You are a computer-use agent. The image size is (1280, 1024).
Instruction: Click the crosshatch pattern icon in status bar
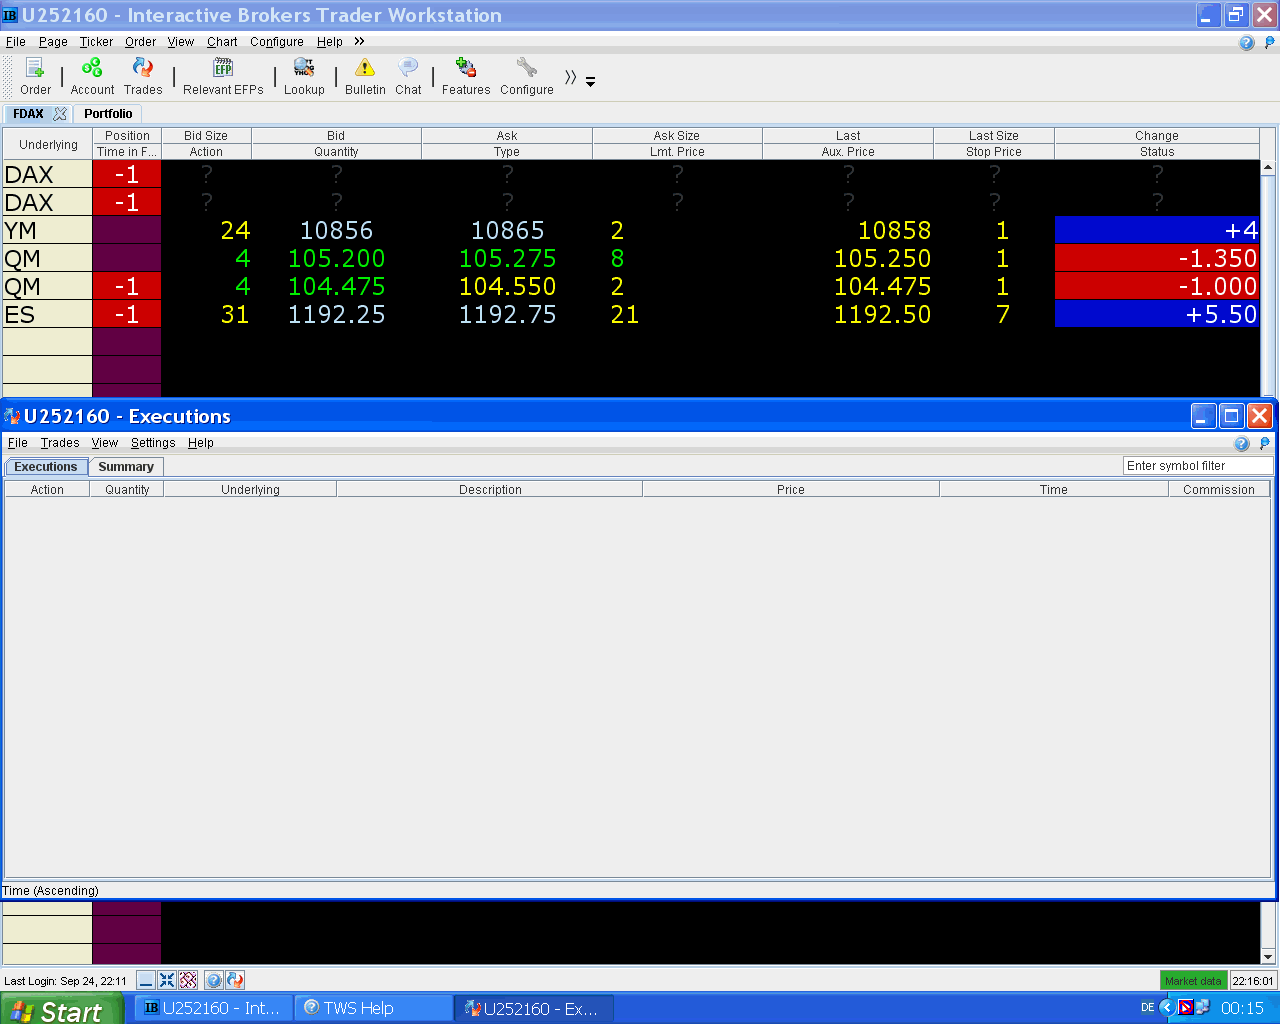coord(188,980)
